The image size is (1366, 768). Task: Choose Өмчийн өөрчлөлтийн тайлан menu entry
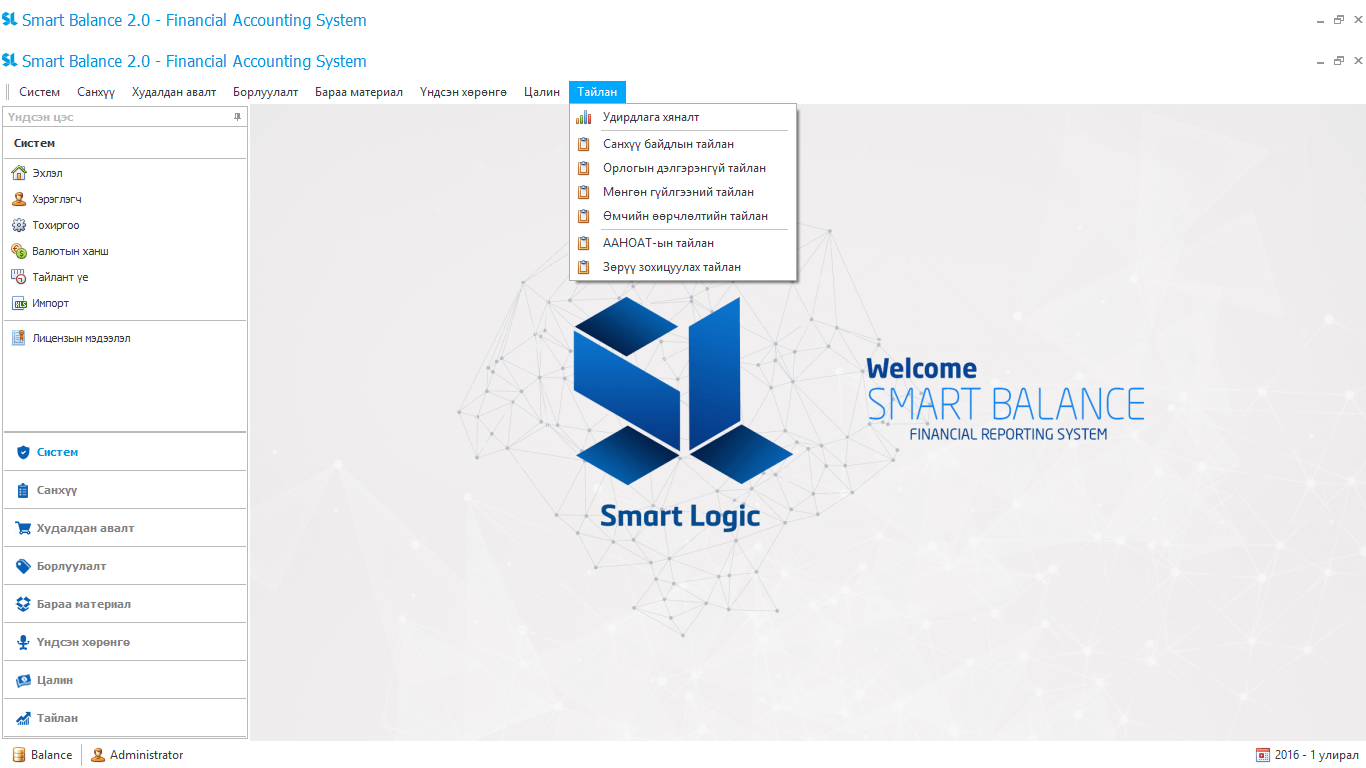683,216
